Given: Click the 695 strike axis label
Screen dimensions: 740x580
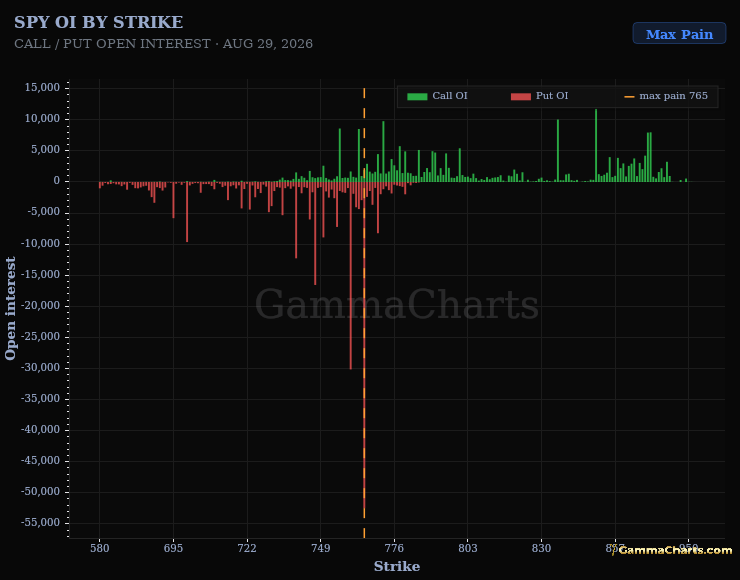Looking at the screenshot, I should click(173, 548).
